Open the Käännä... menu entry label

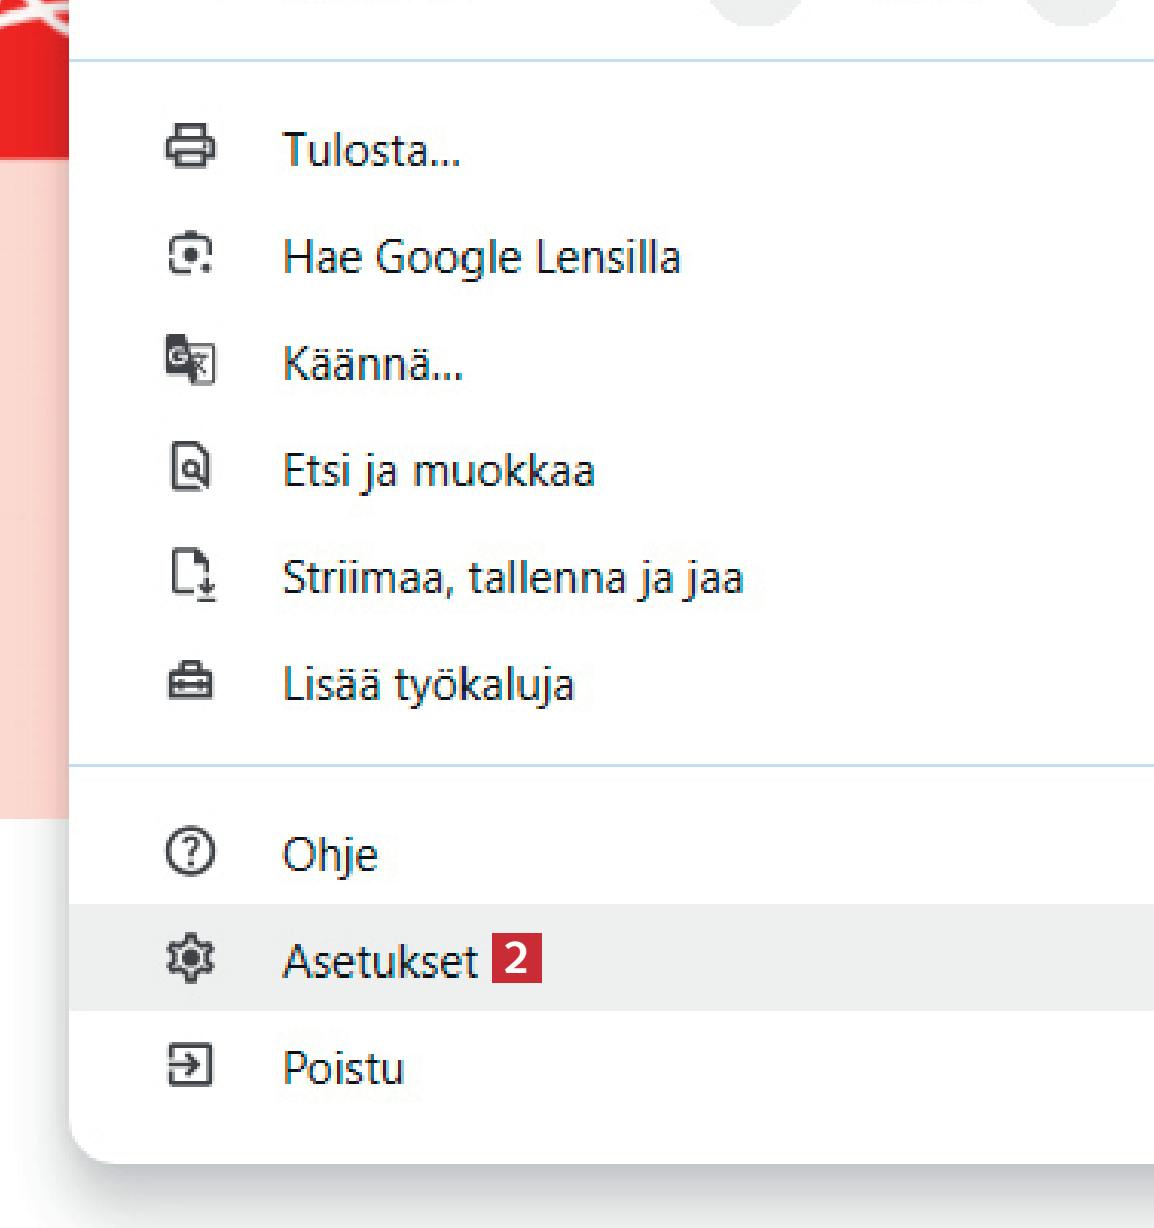click(373, 363)
